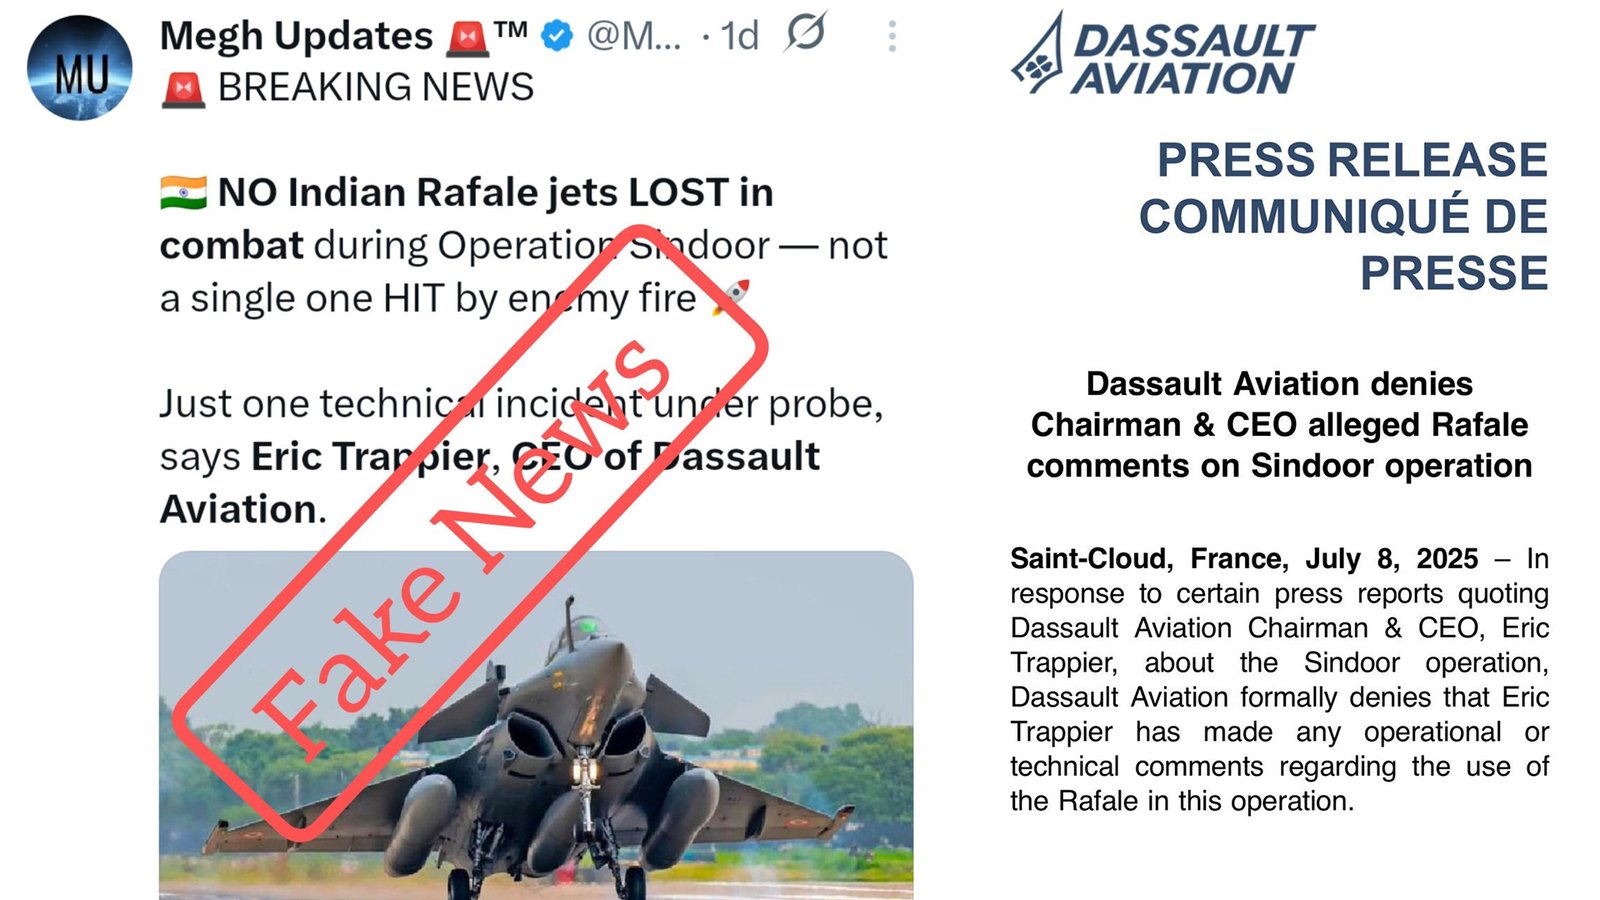
Task: Click the siren emoji after Megh Updates name
Action: coord(467,38)
